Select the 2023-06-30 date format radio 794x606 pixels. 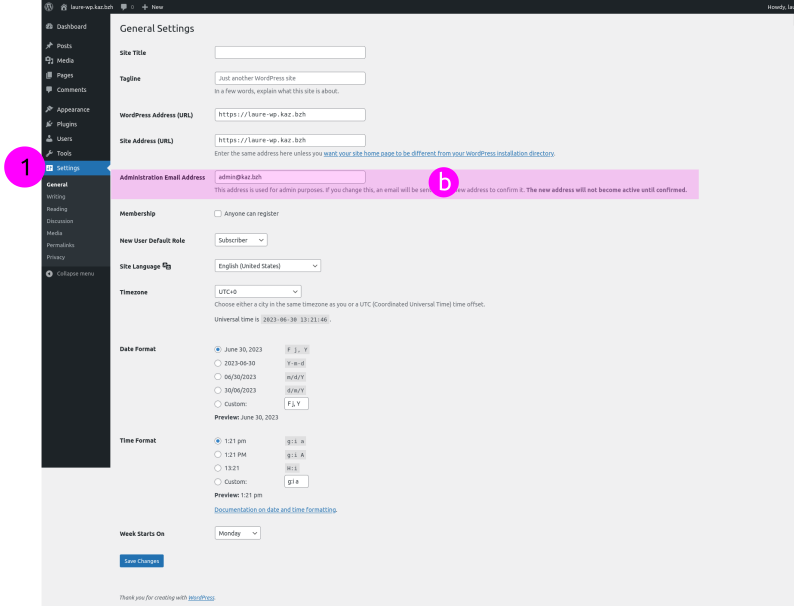tap(218, 363)
